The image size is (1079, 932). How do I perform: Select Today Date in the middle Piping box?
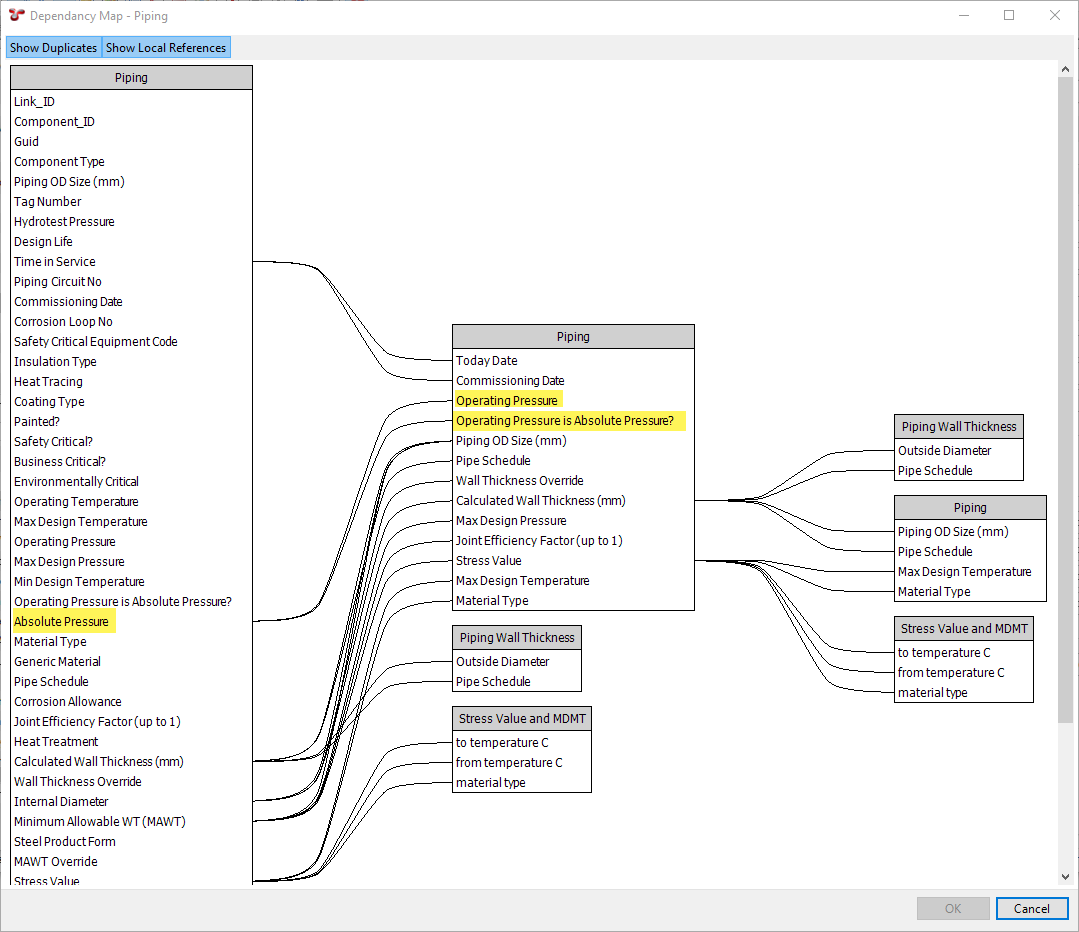tap(487, 361)
